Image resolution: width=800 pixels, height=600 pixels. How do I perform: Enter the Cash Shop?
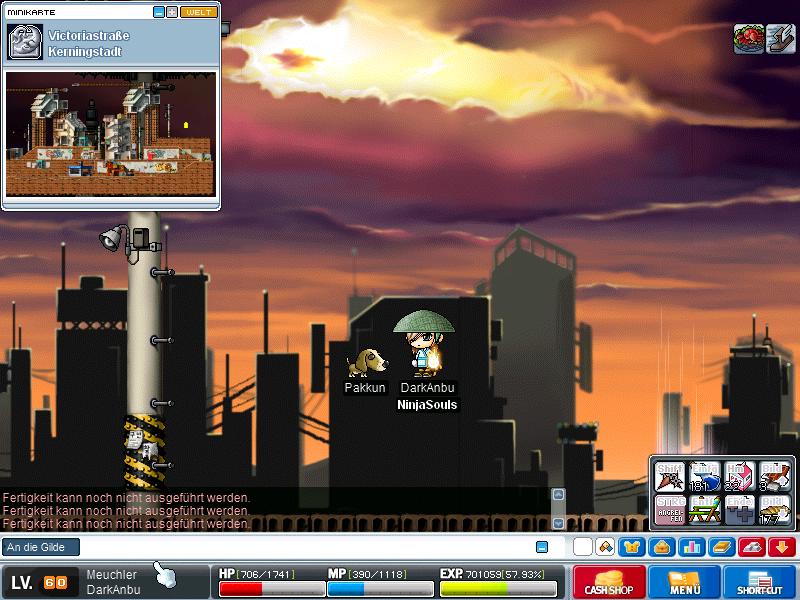click(608, 582)
